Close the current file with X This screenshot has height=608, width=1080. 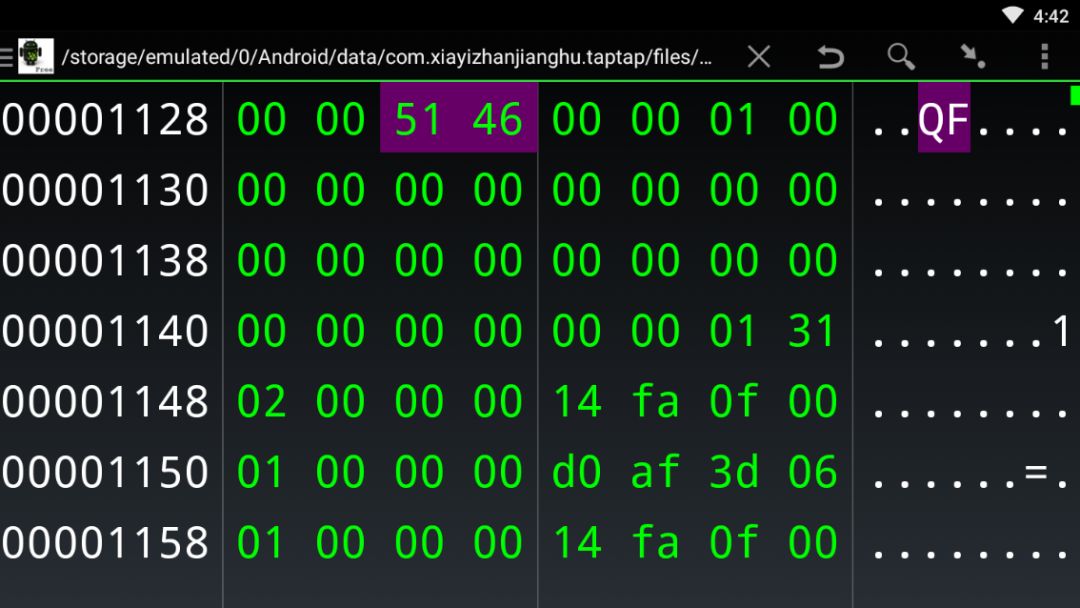[x=758, y=56]
